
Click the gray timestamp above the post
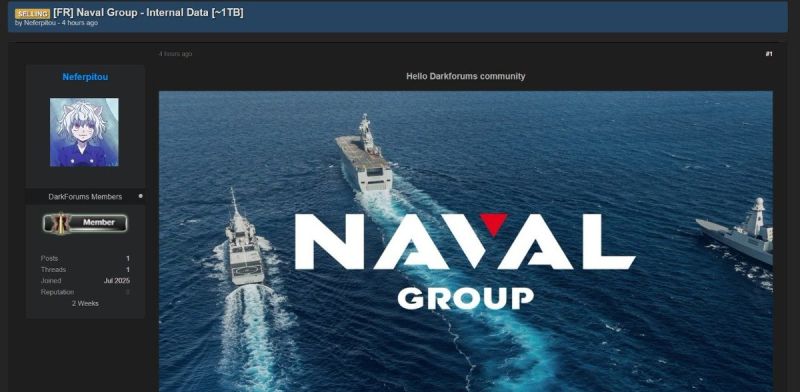click(176, 54)
